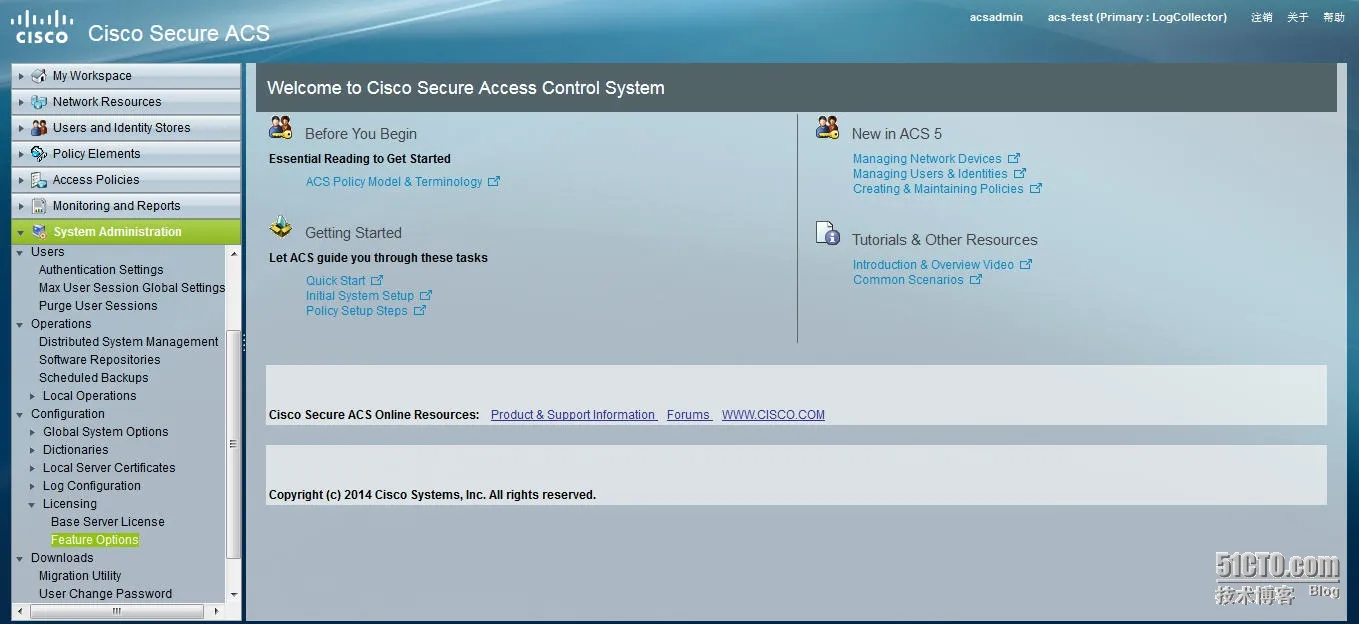Click the New in ACS 5 icon
The image size is (1359, 624).
click(828, 128)
